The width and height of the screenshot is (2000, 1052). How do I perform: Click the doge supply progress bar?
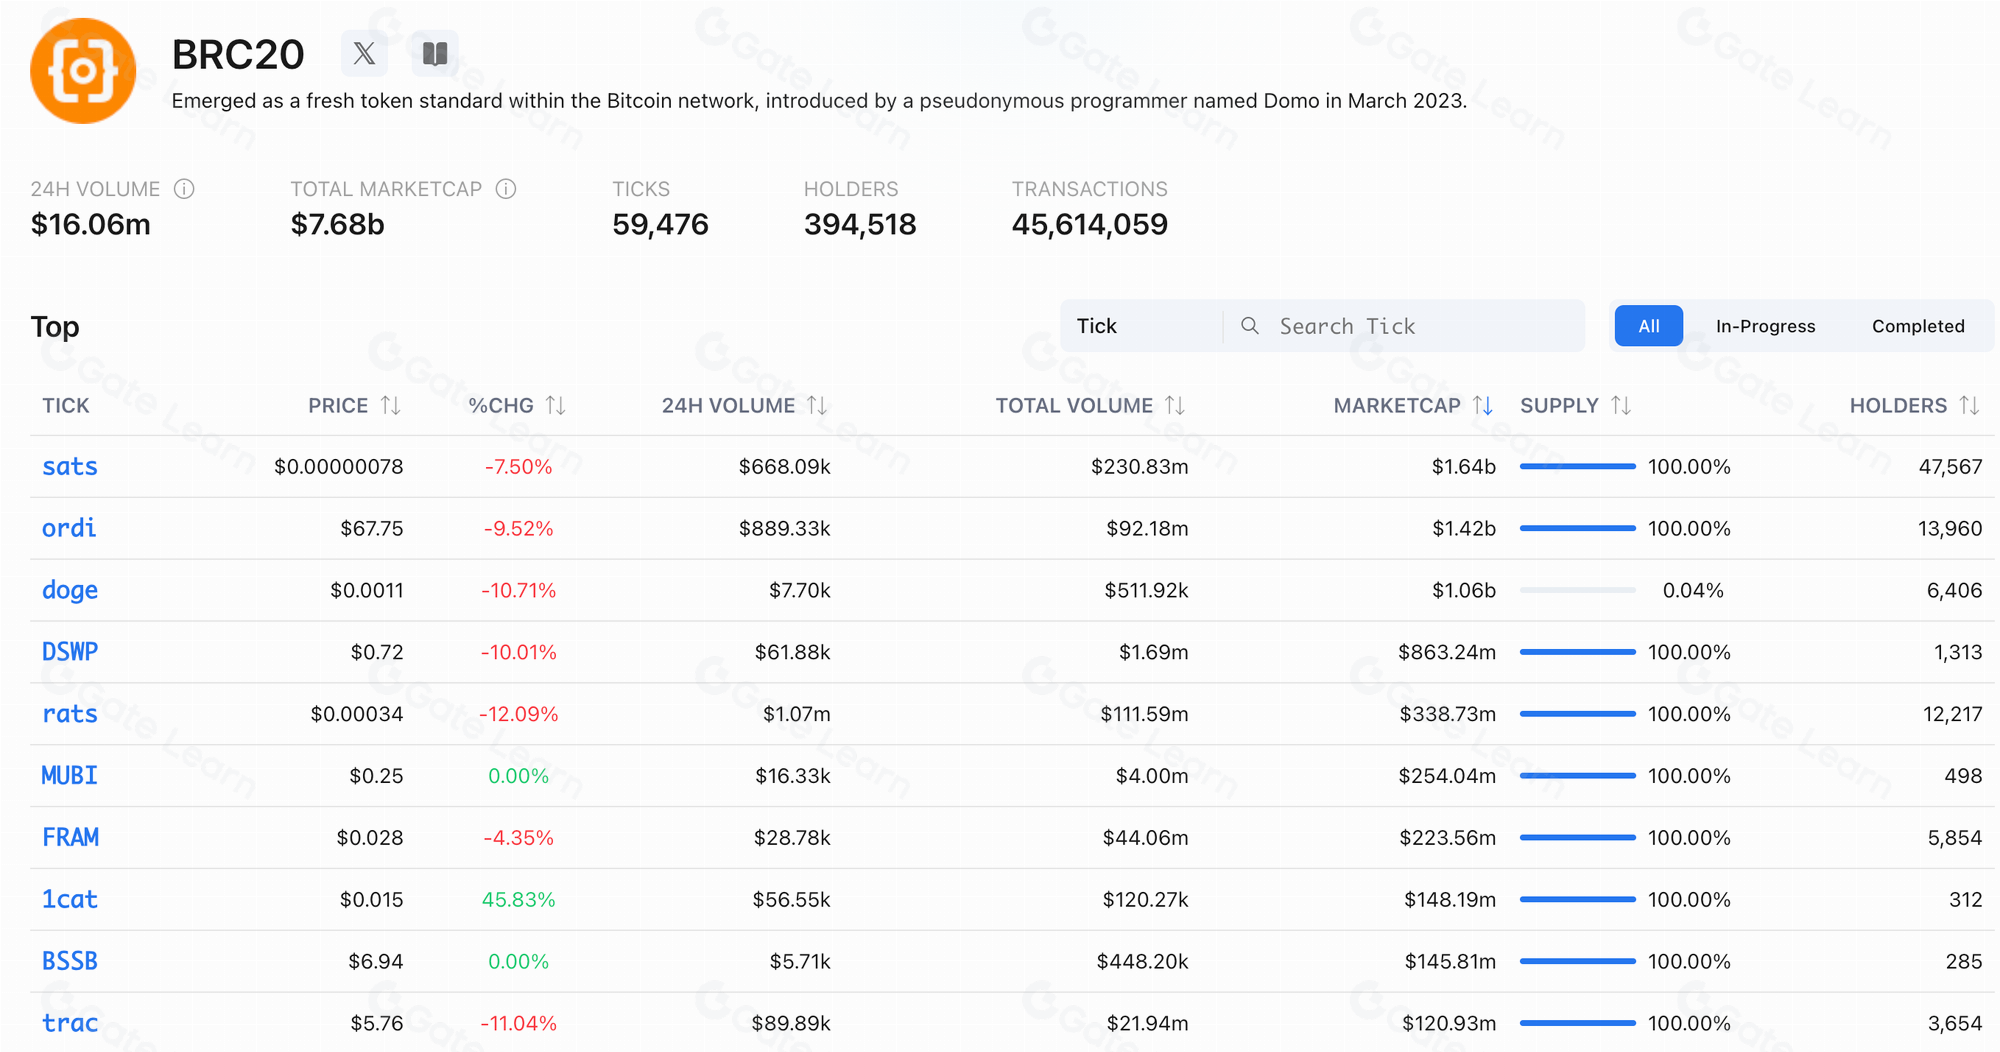coord(1577,590)
